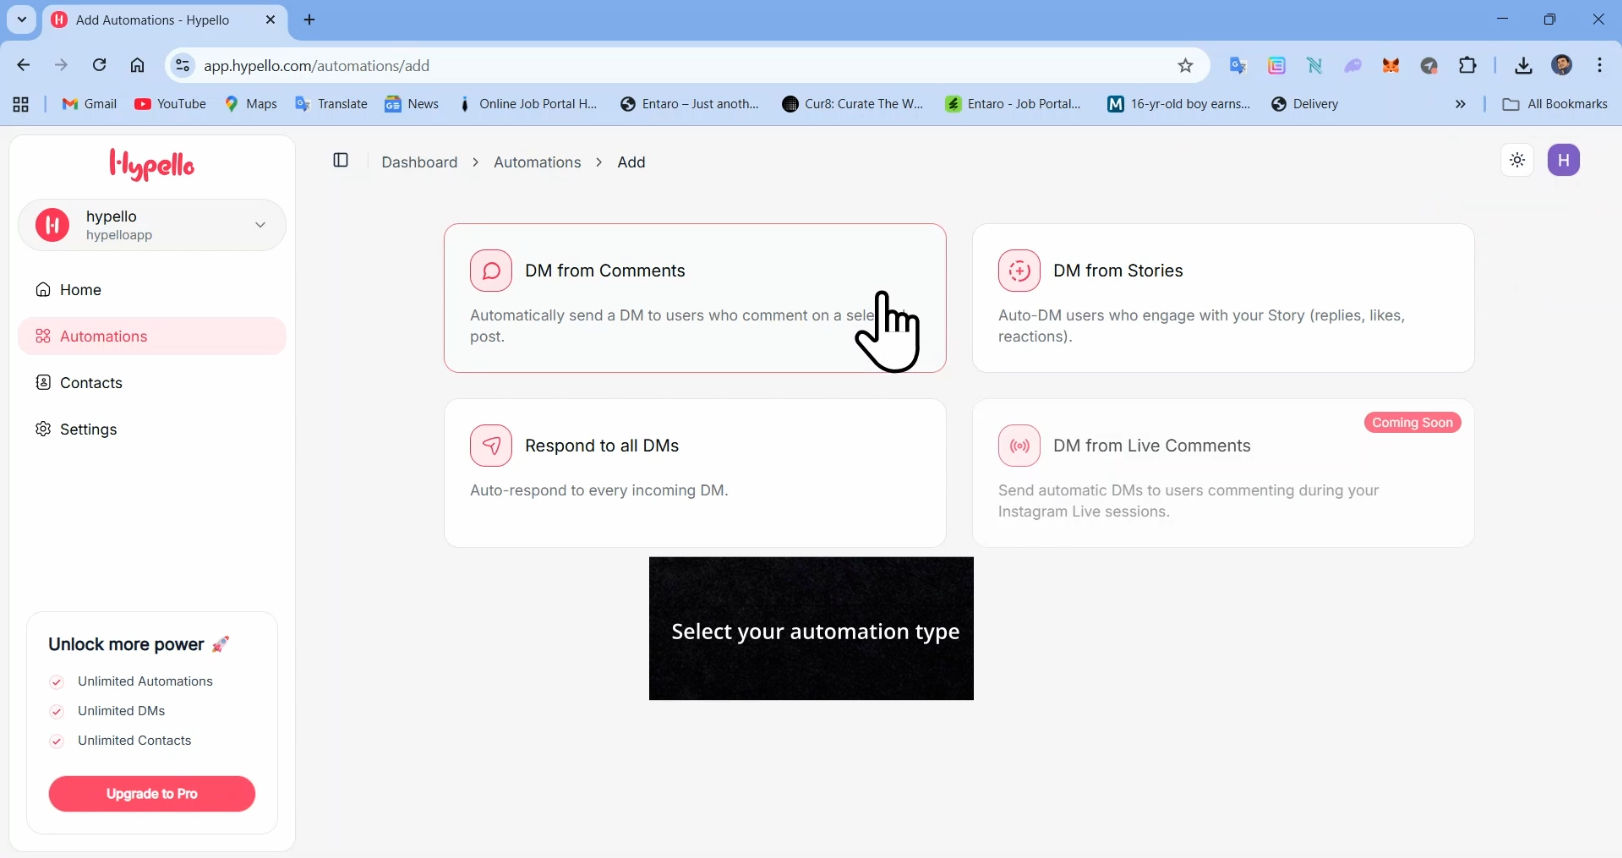Navigate to Dashboard breadcrumb link

(x=419, y=162)
